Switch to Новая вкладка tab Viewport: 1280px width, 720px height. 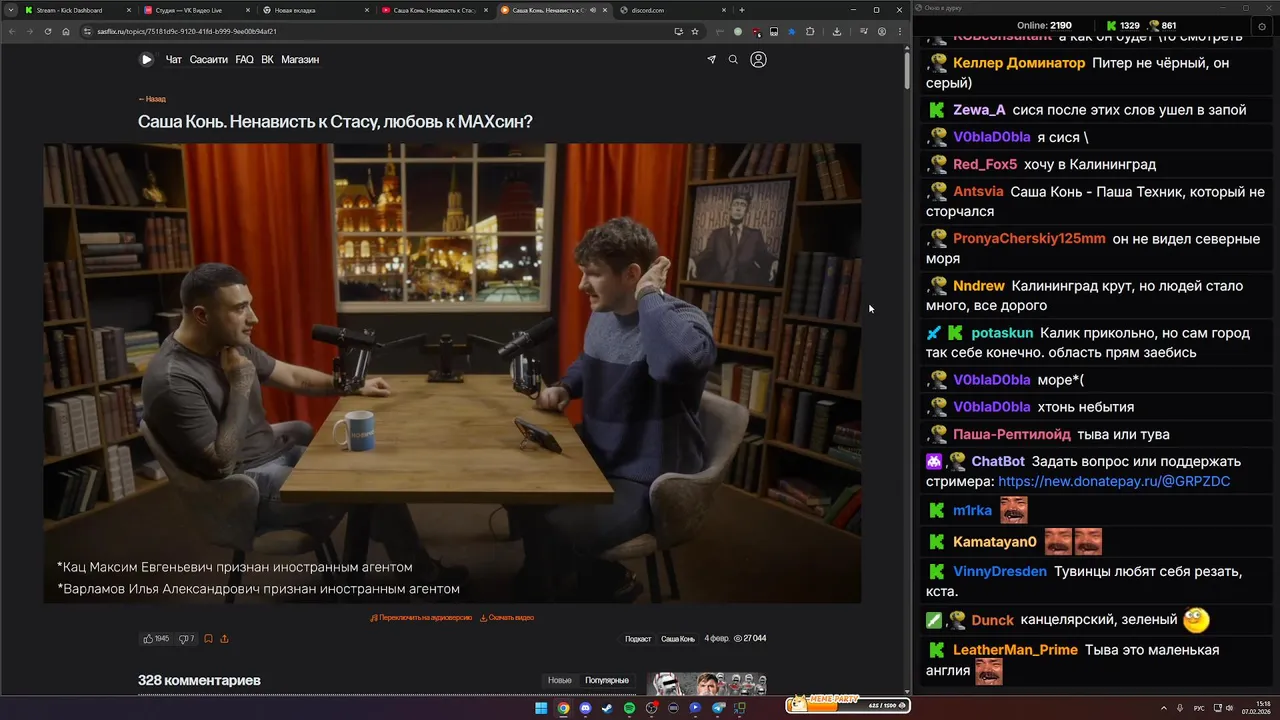(x=316, y=10)
